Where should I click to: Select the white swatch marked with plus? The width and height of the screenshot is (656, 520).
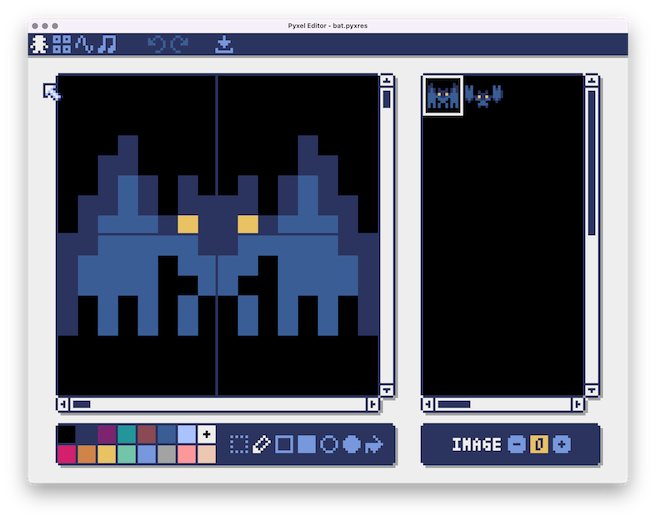[x=206, y=434]
